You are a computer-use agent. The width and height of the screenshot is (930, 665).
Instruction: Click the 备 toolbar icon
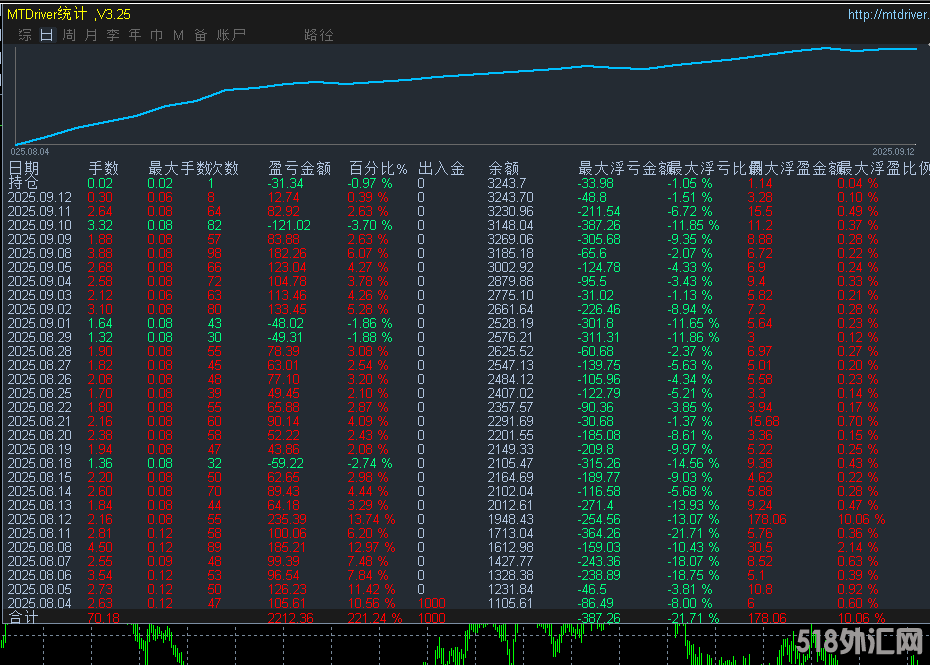pyautogui.click(x=200, y=34)
